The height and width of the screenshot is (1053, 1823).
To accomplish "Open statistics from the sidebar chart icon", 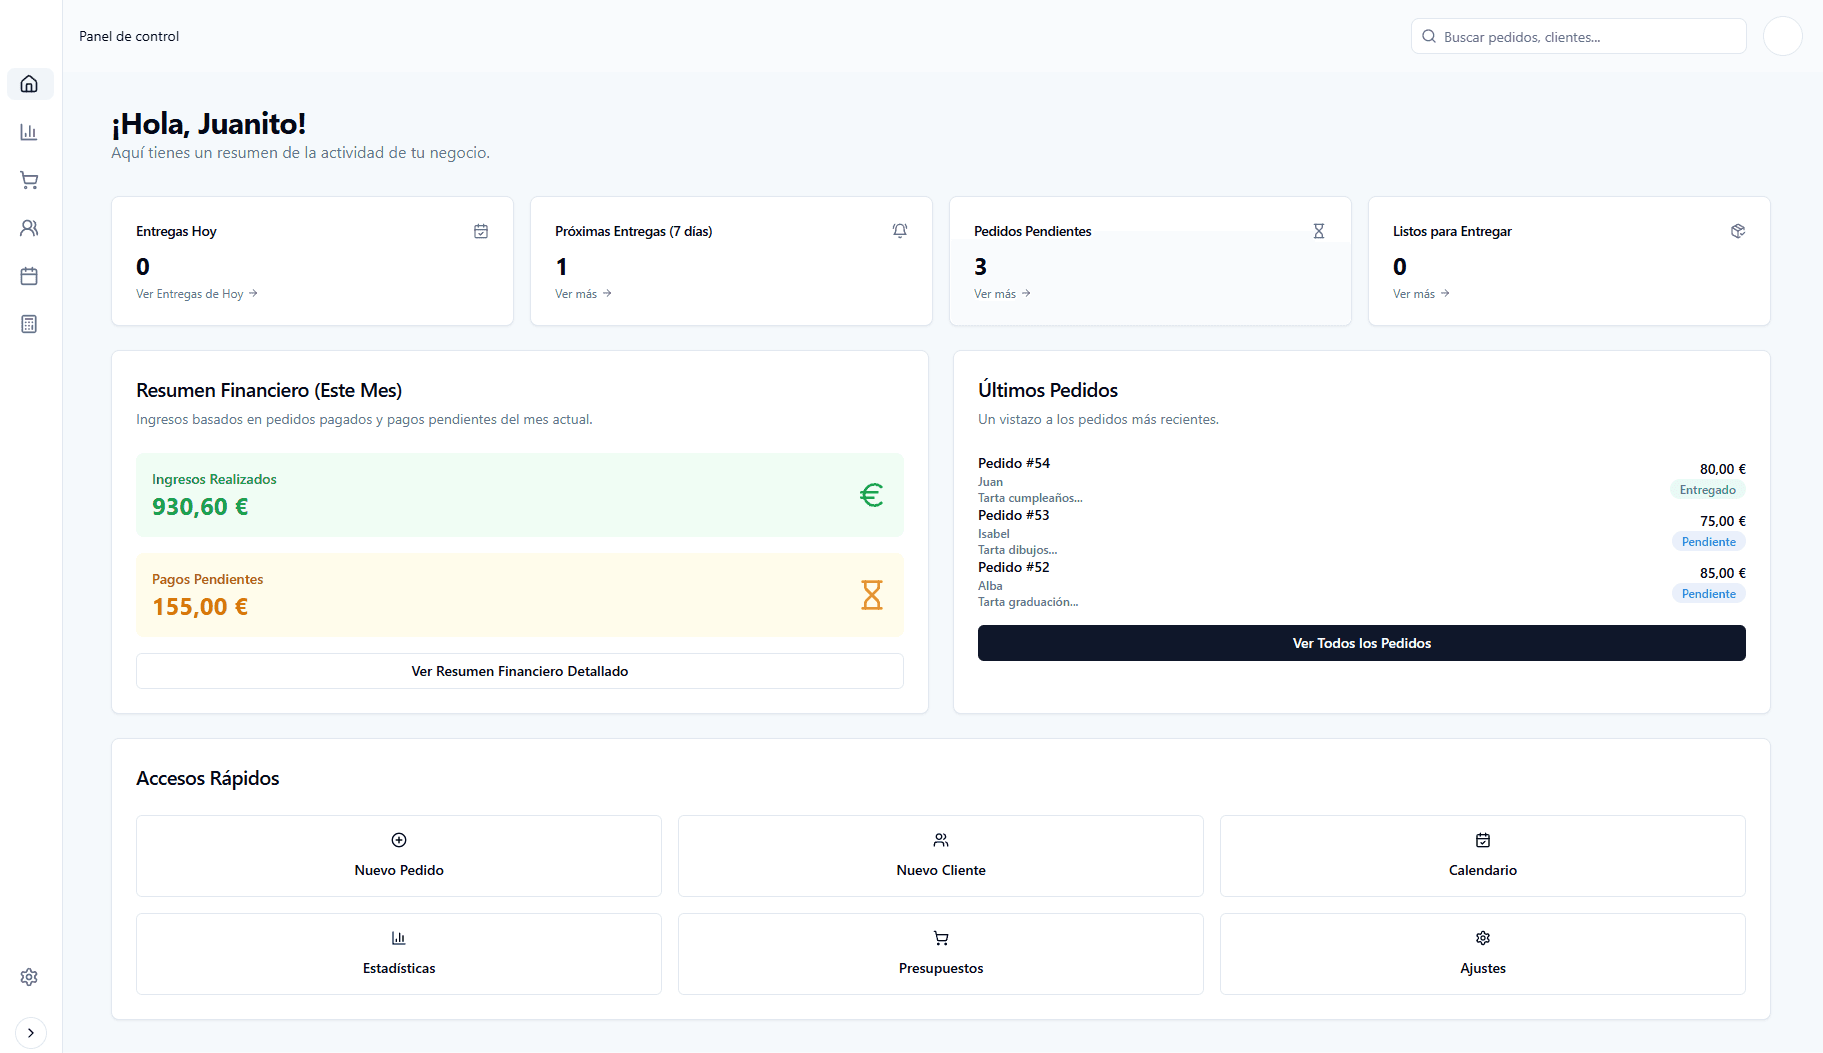I will pos(29,132).
